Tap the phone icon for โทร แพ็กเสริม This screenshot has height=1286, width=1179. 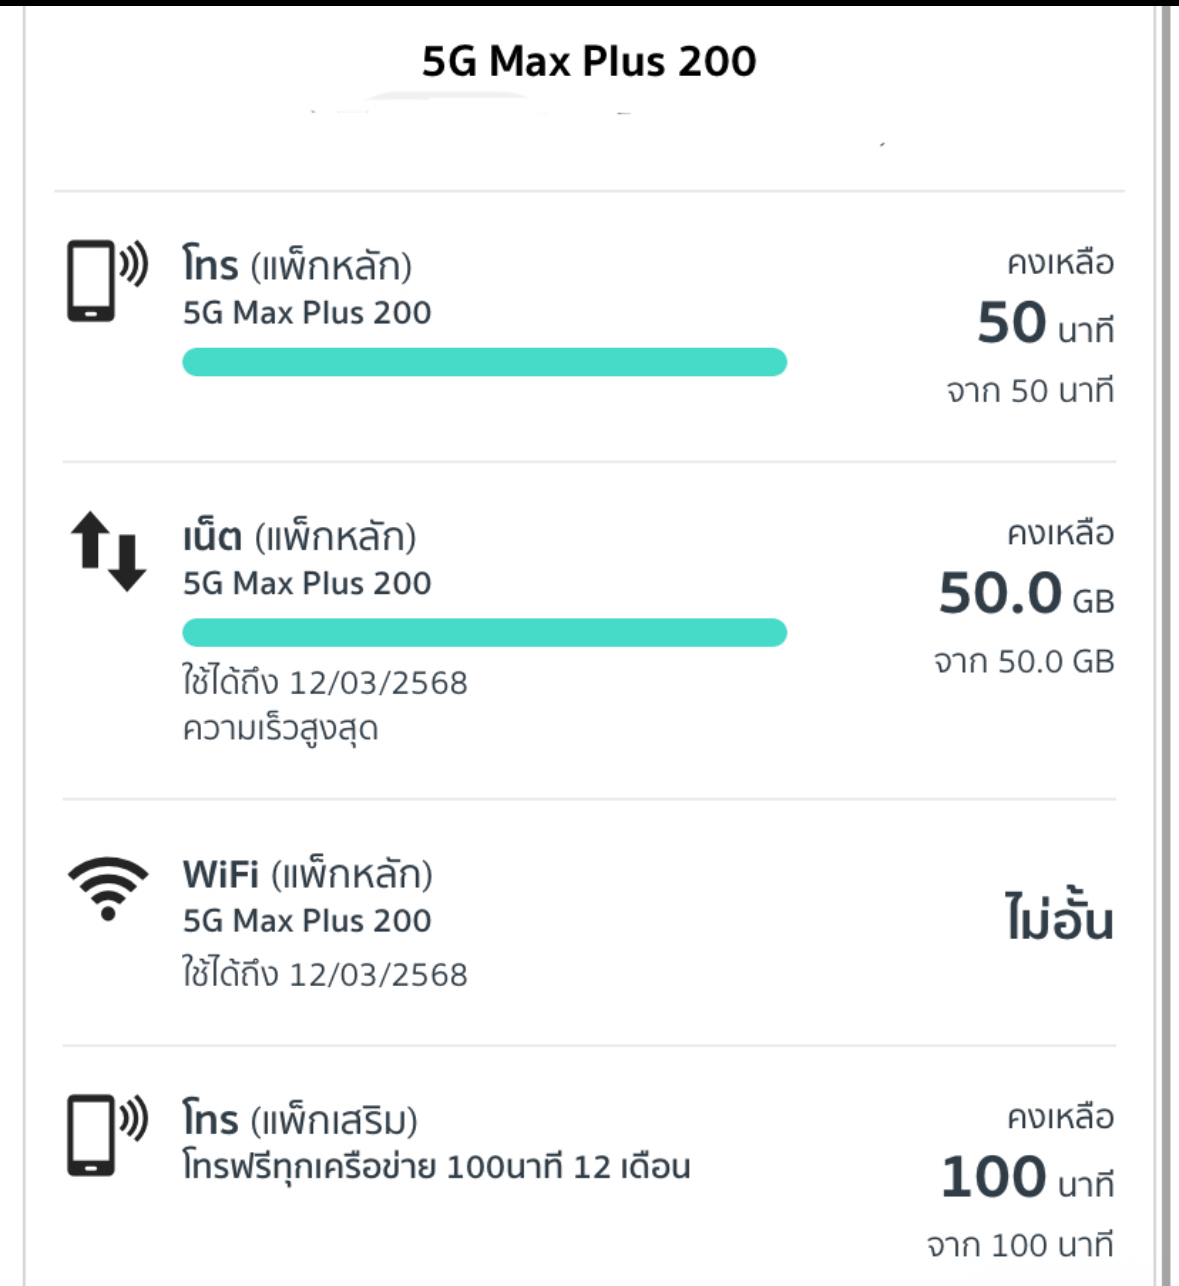pyautogui.click(x=107, y=1135)
